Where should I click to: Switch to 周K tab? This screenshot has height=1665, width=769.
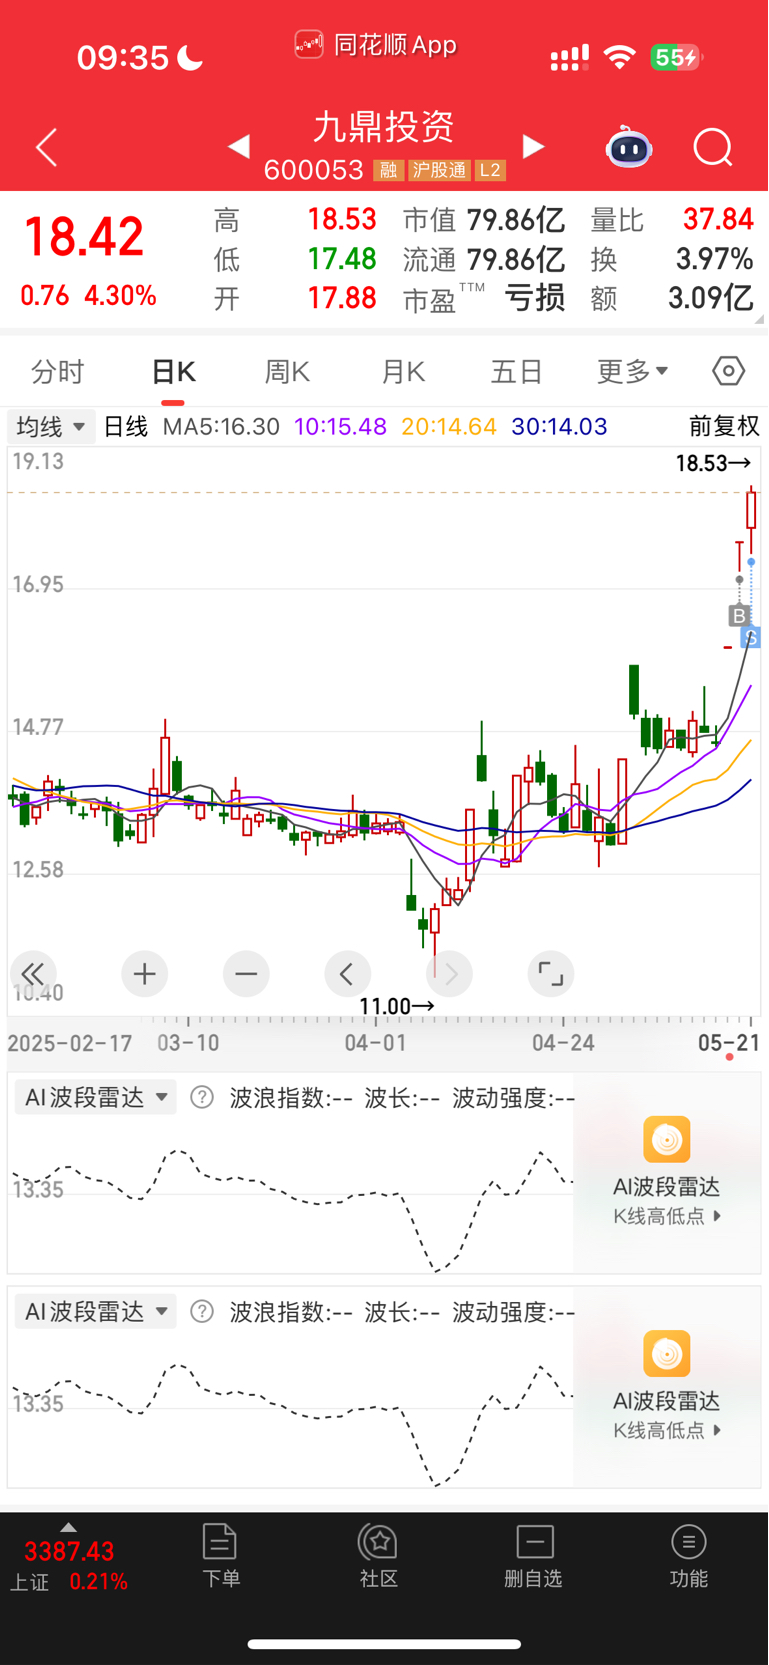point(287,372)
